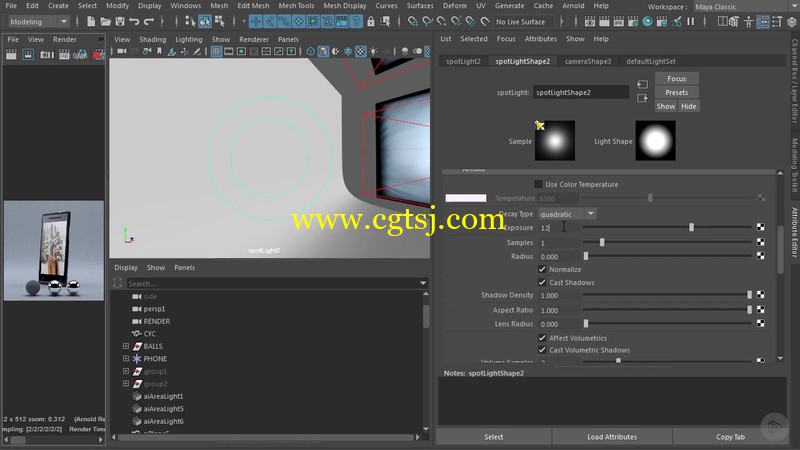Select by hierarchy mode icon

coord(190,21)
